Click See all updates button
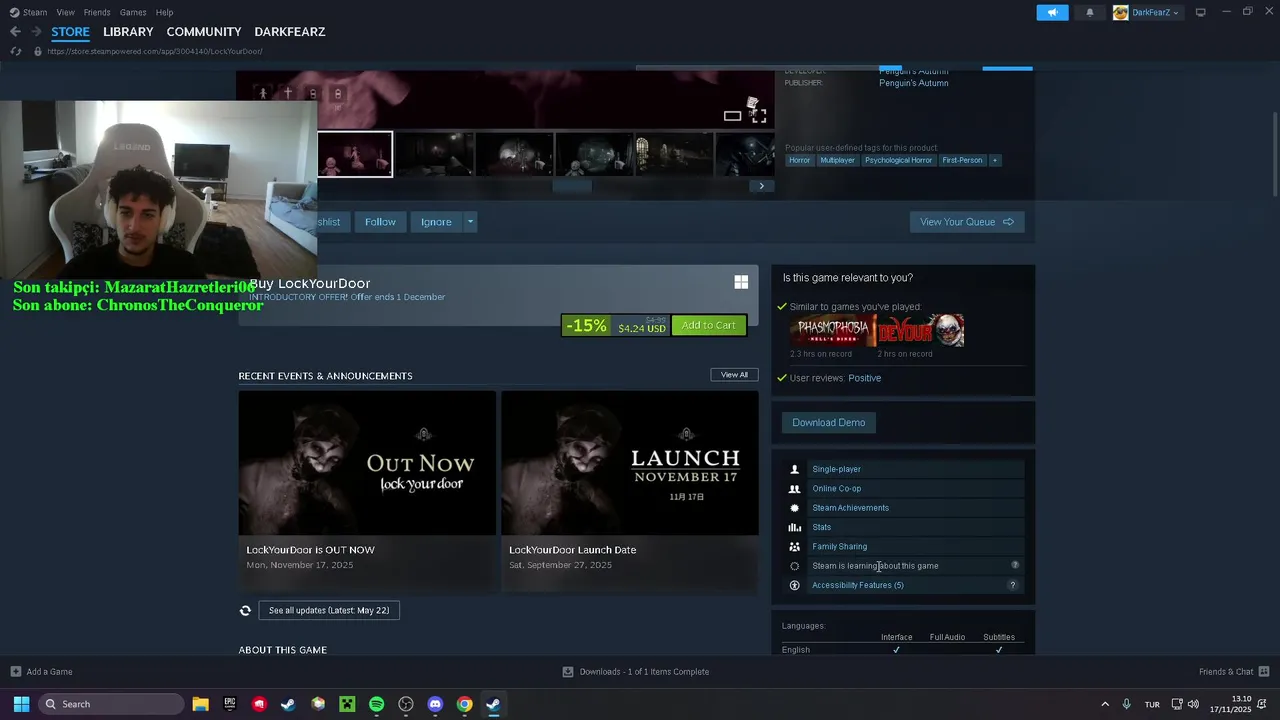 click(x=329, y=610)
